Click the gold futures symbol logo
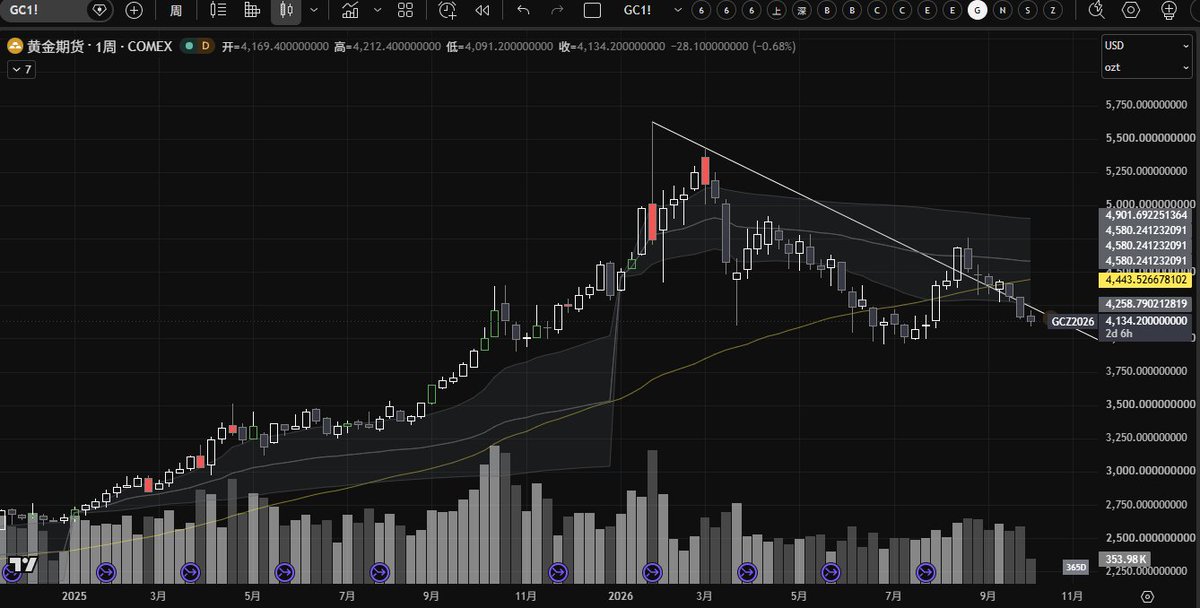Viewport: 1200px width, 608px height. [x=15, y=46]
